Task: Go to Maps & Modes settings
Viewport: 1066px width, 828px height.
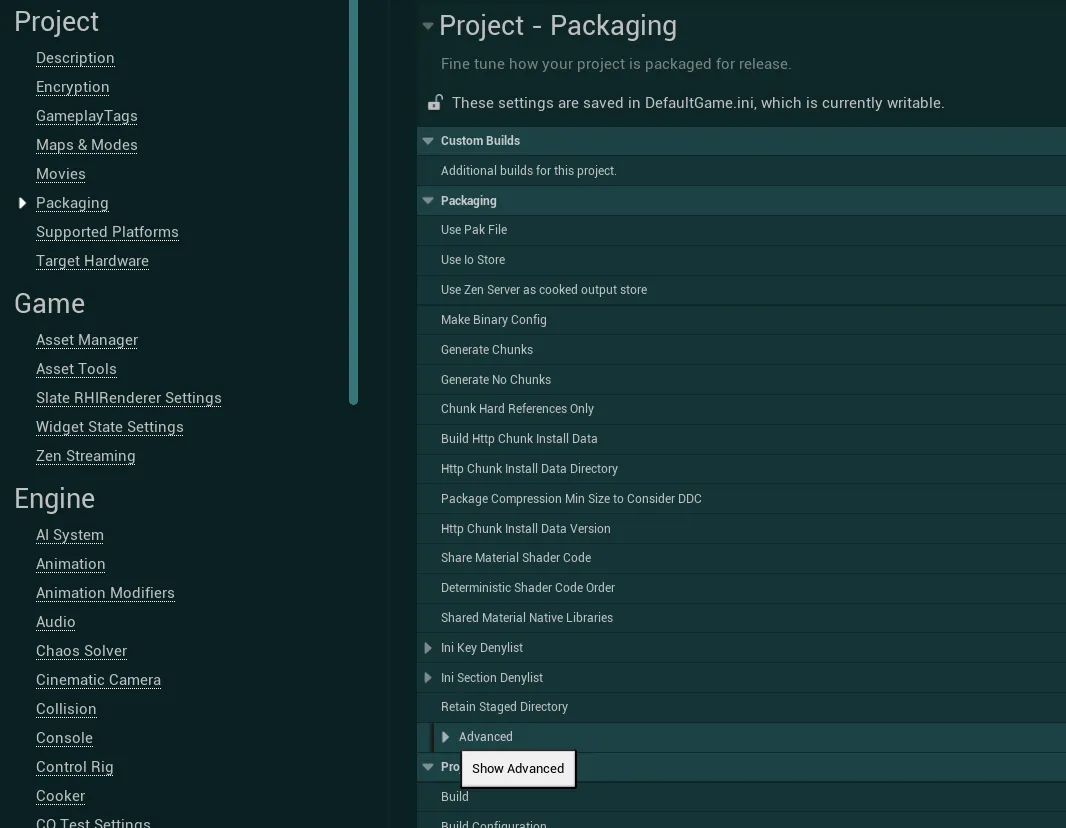Action: 86,145
